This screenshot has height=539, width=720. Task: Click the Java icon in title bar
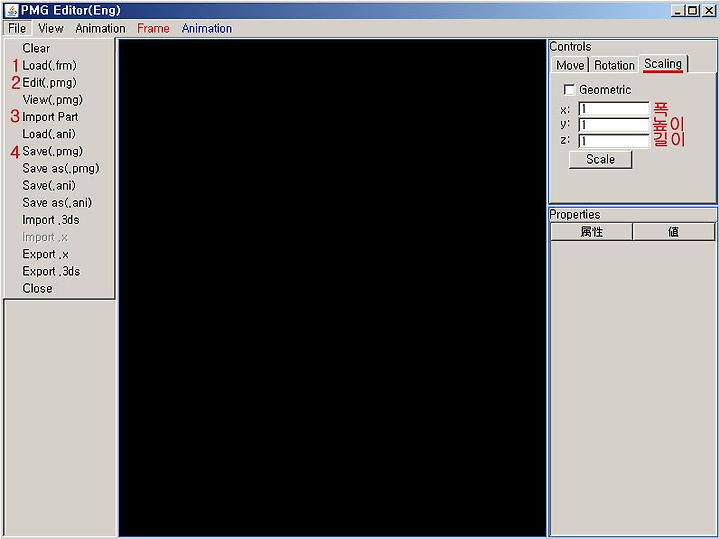click(11, 10)
